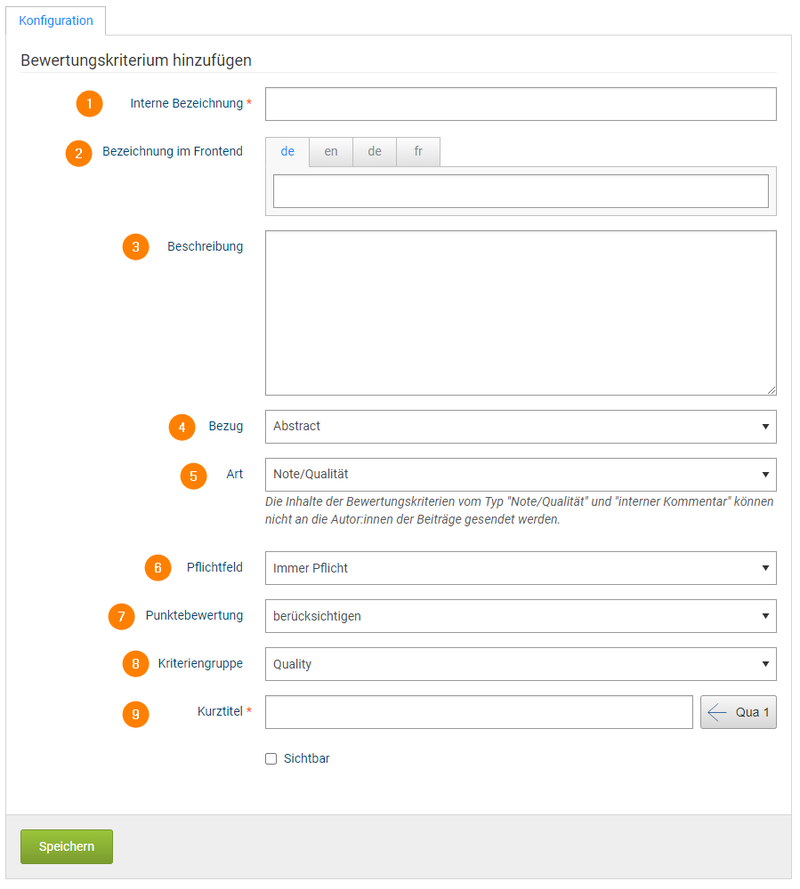Click the orange number 6 marker
Image resolution: width=800 pixels, height=889 pixels.
pyautogui.click(x=158, y=568)
